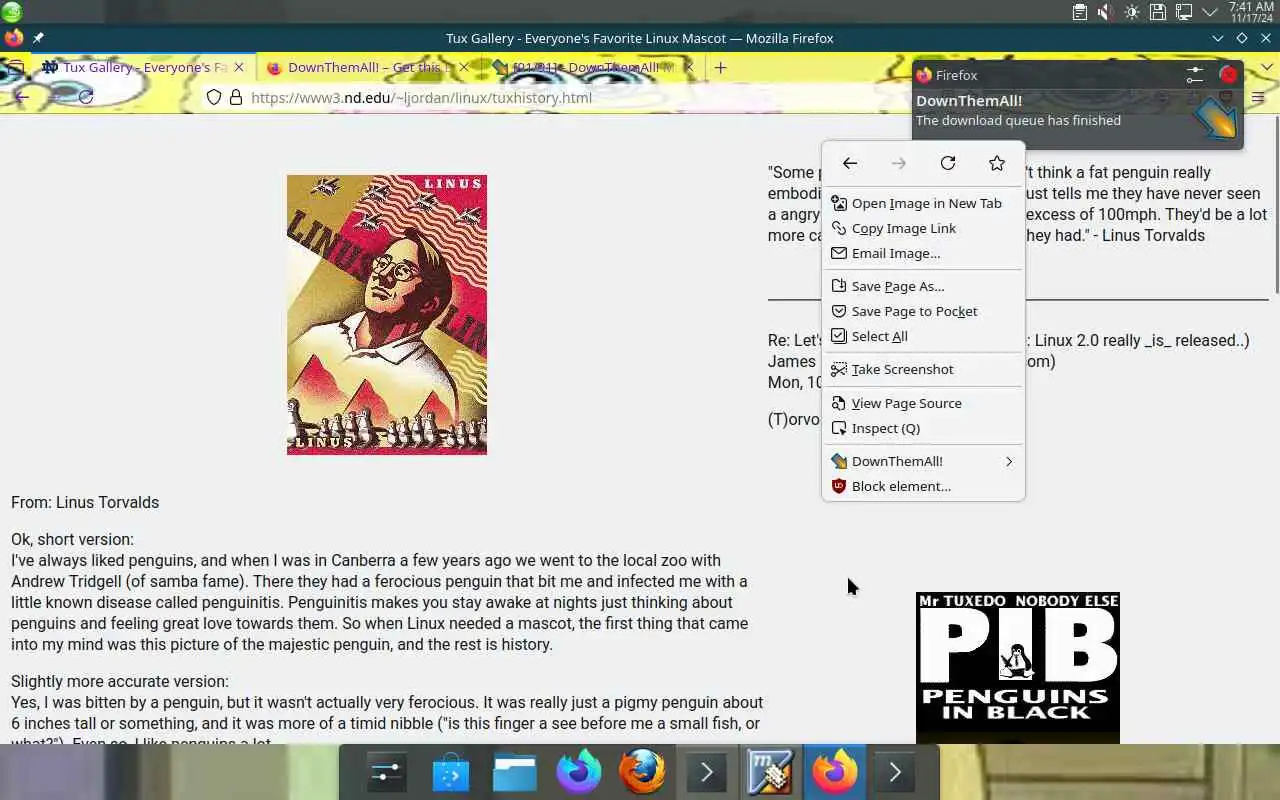Select View Page Source
The width and height of the screenshot is (1280, 800).
point(923,403)
